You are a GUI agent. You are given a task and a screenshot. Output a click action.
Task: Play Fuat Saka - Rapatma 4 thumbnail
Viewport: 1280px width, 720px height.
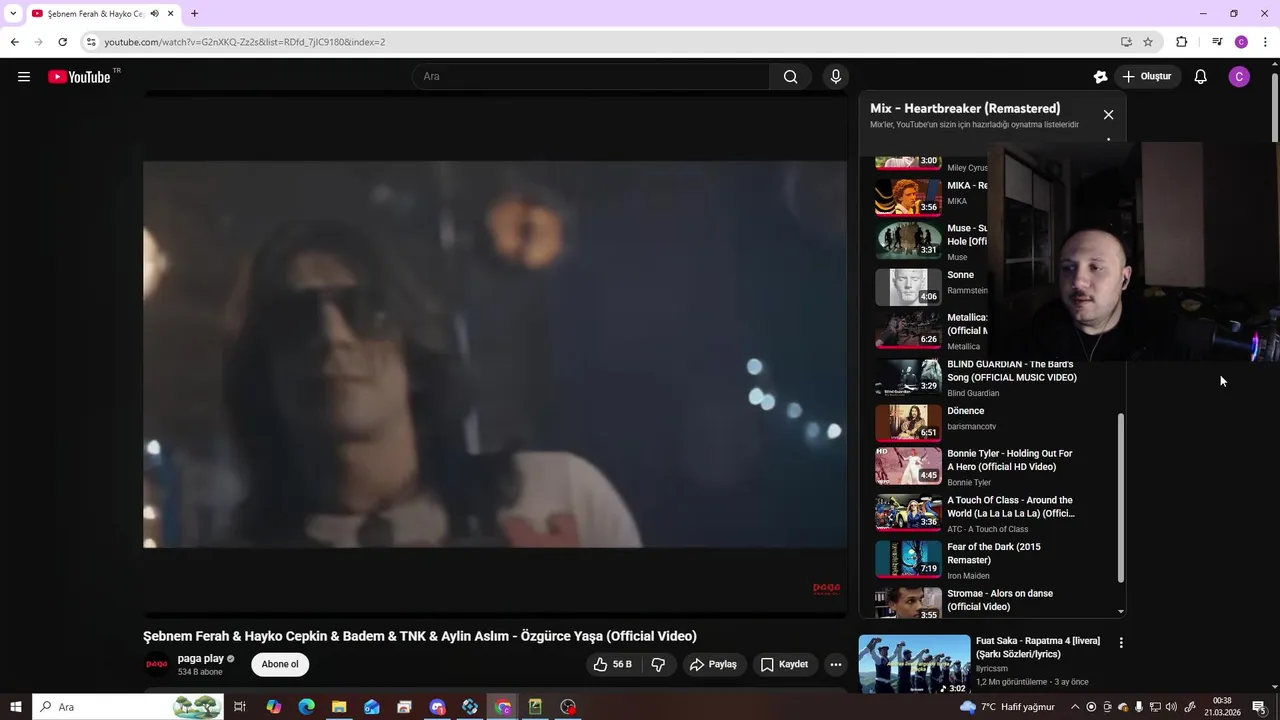tap(914, 664)
